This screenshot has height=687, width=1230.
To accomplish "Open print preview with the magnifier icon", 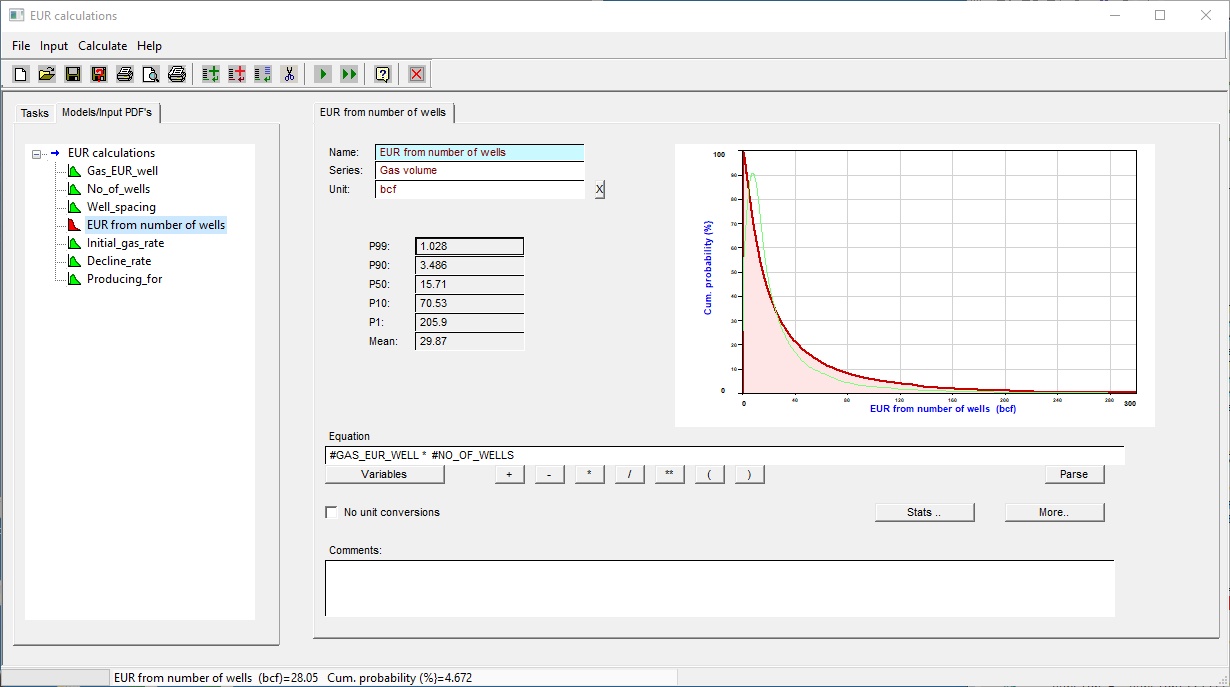I will click(x=150, y=74).
